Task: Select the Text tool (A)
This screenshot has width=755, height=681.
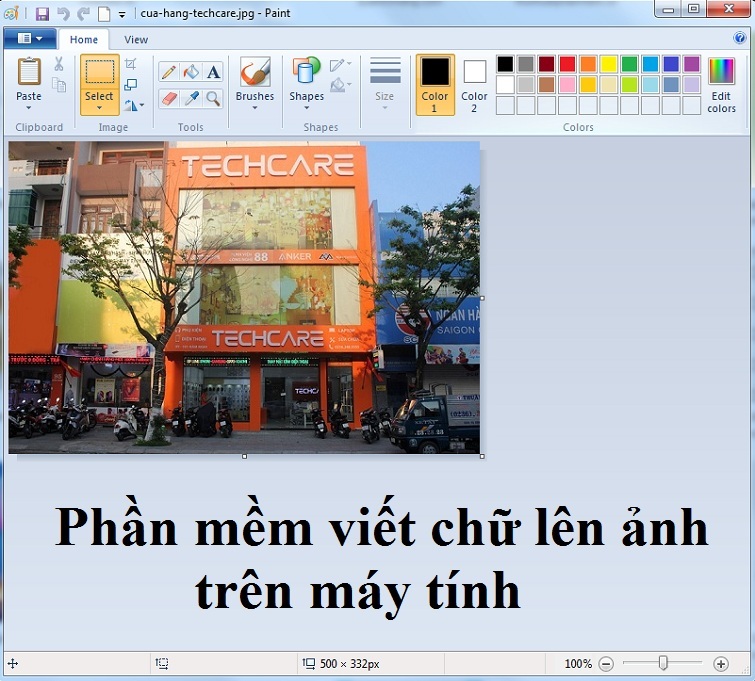Action: click(213, 72)
